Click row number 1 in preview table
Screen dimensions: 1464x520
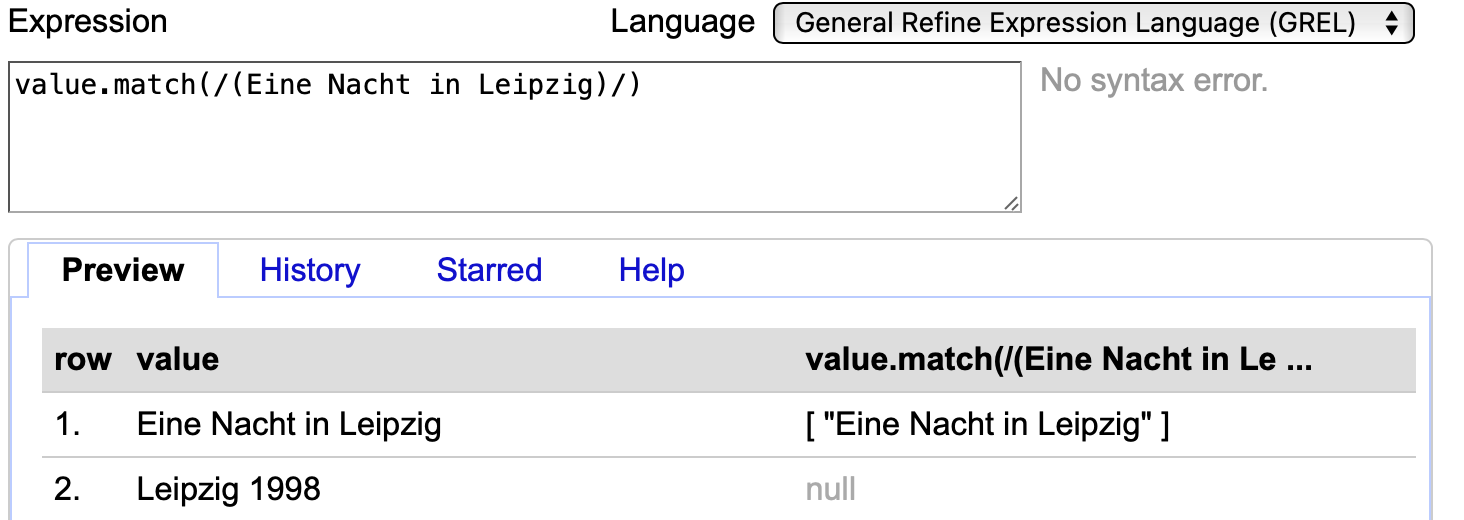(68, 425)
